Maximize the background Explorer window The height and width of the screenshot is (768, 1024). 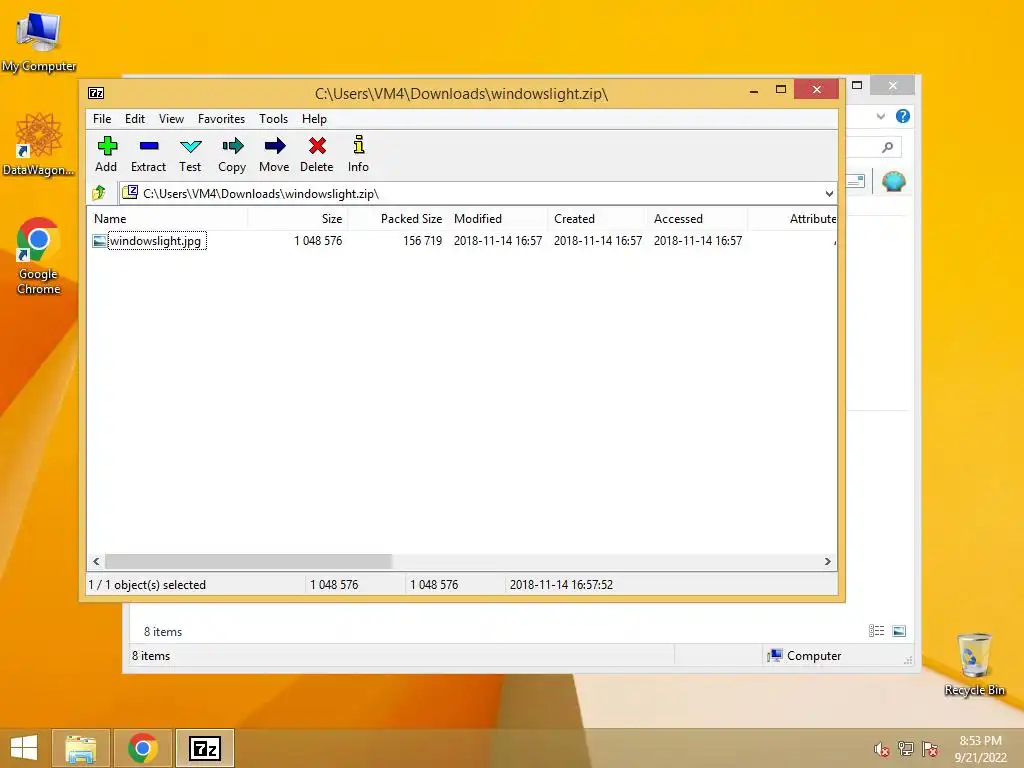click(x=857, y=86)
